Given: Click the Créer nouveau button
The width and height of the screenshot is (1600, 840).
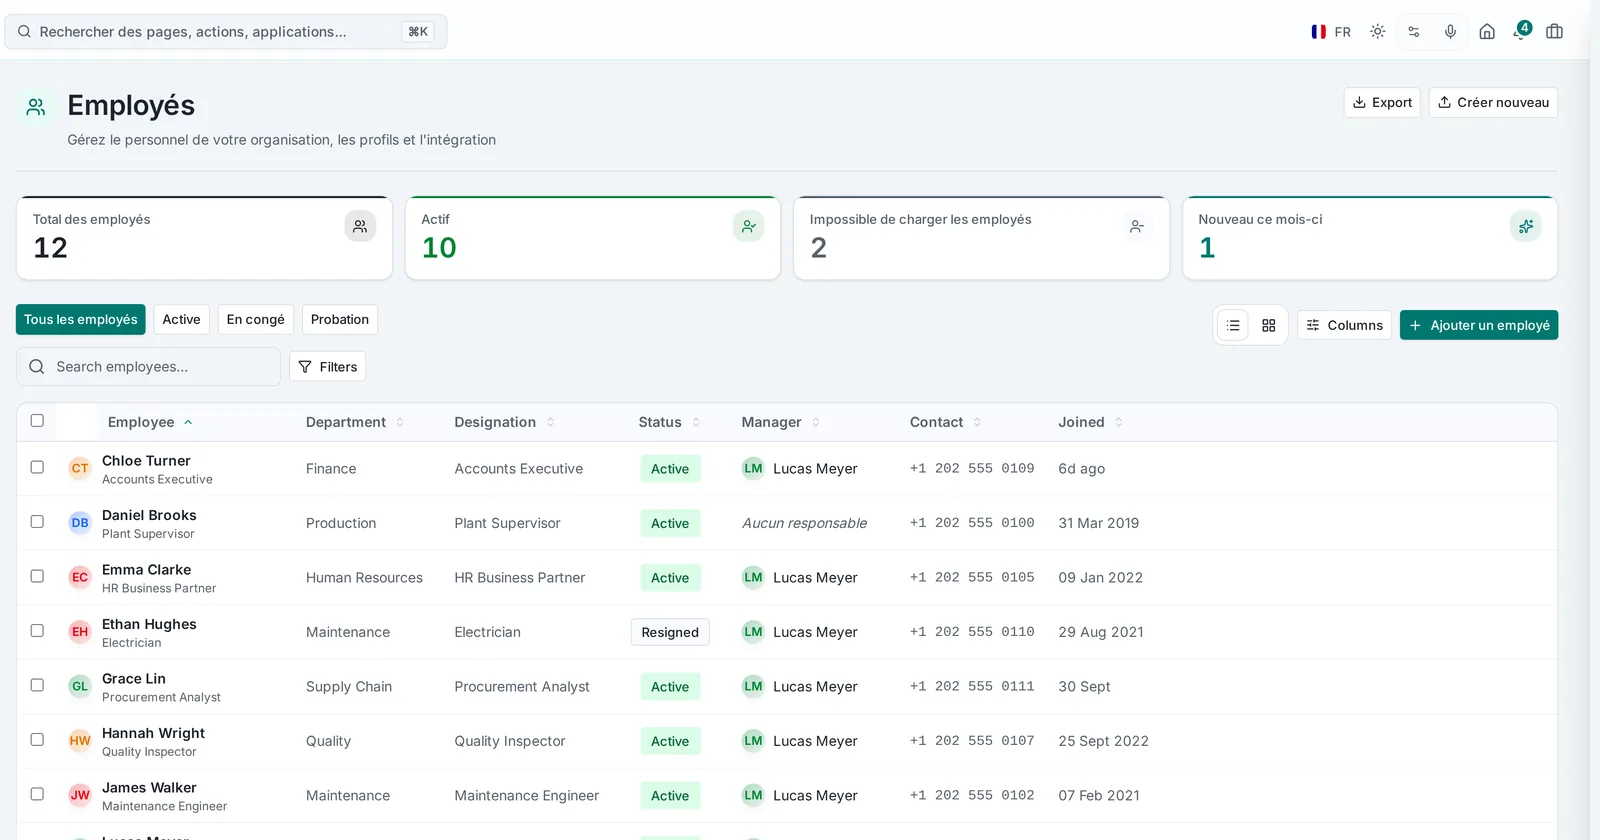Looking at the screenshot, I should [x=1493, y=103].
